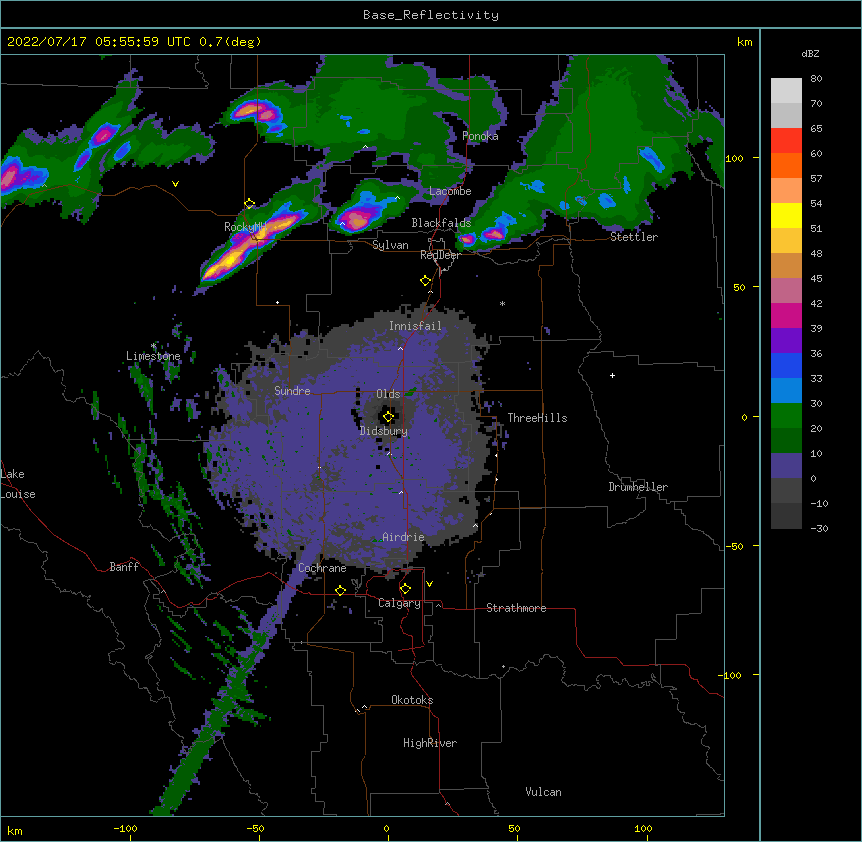Click the Olds city label
This screenshot has width=862, height=842.
[x=388, y=394]
